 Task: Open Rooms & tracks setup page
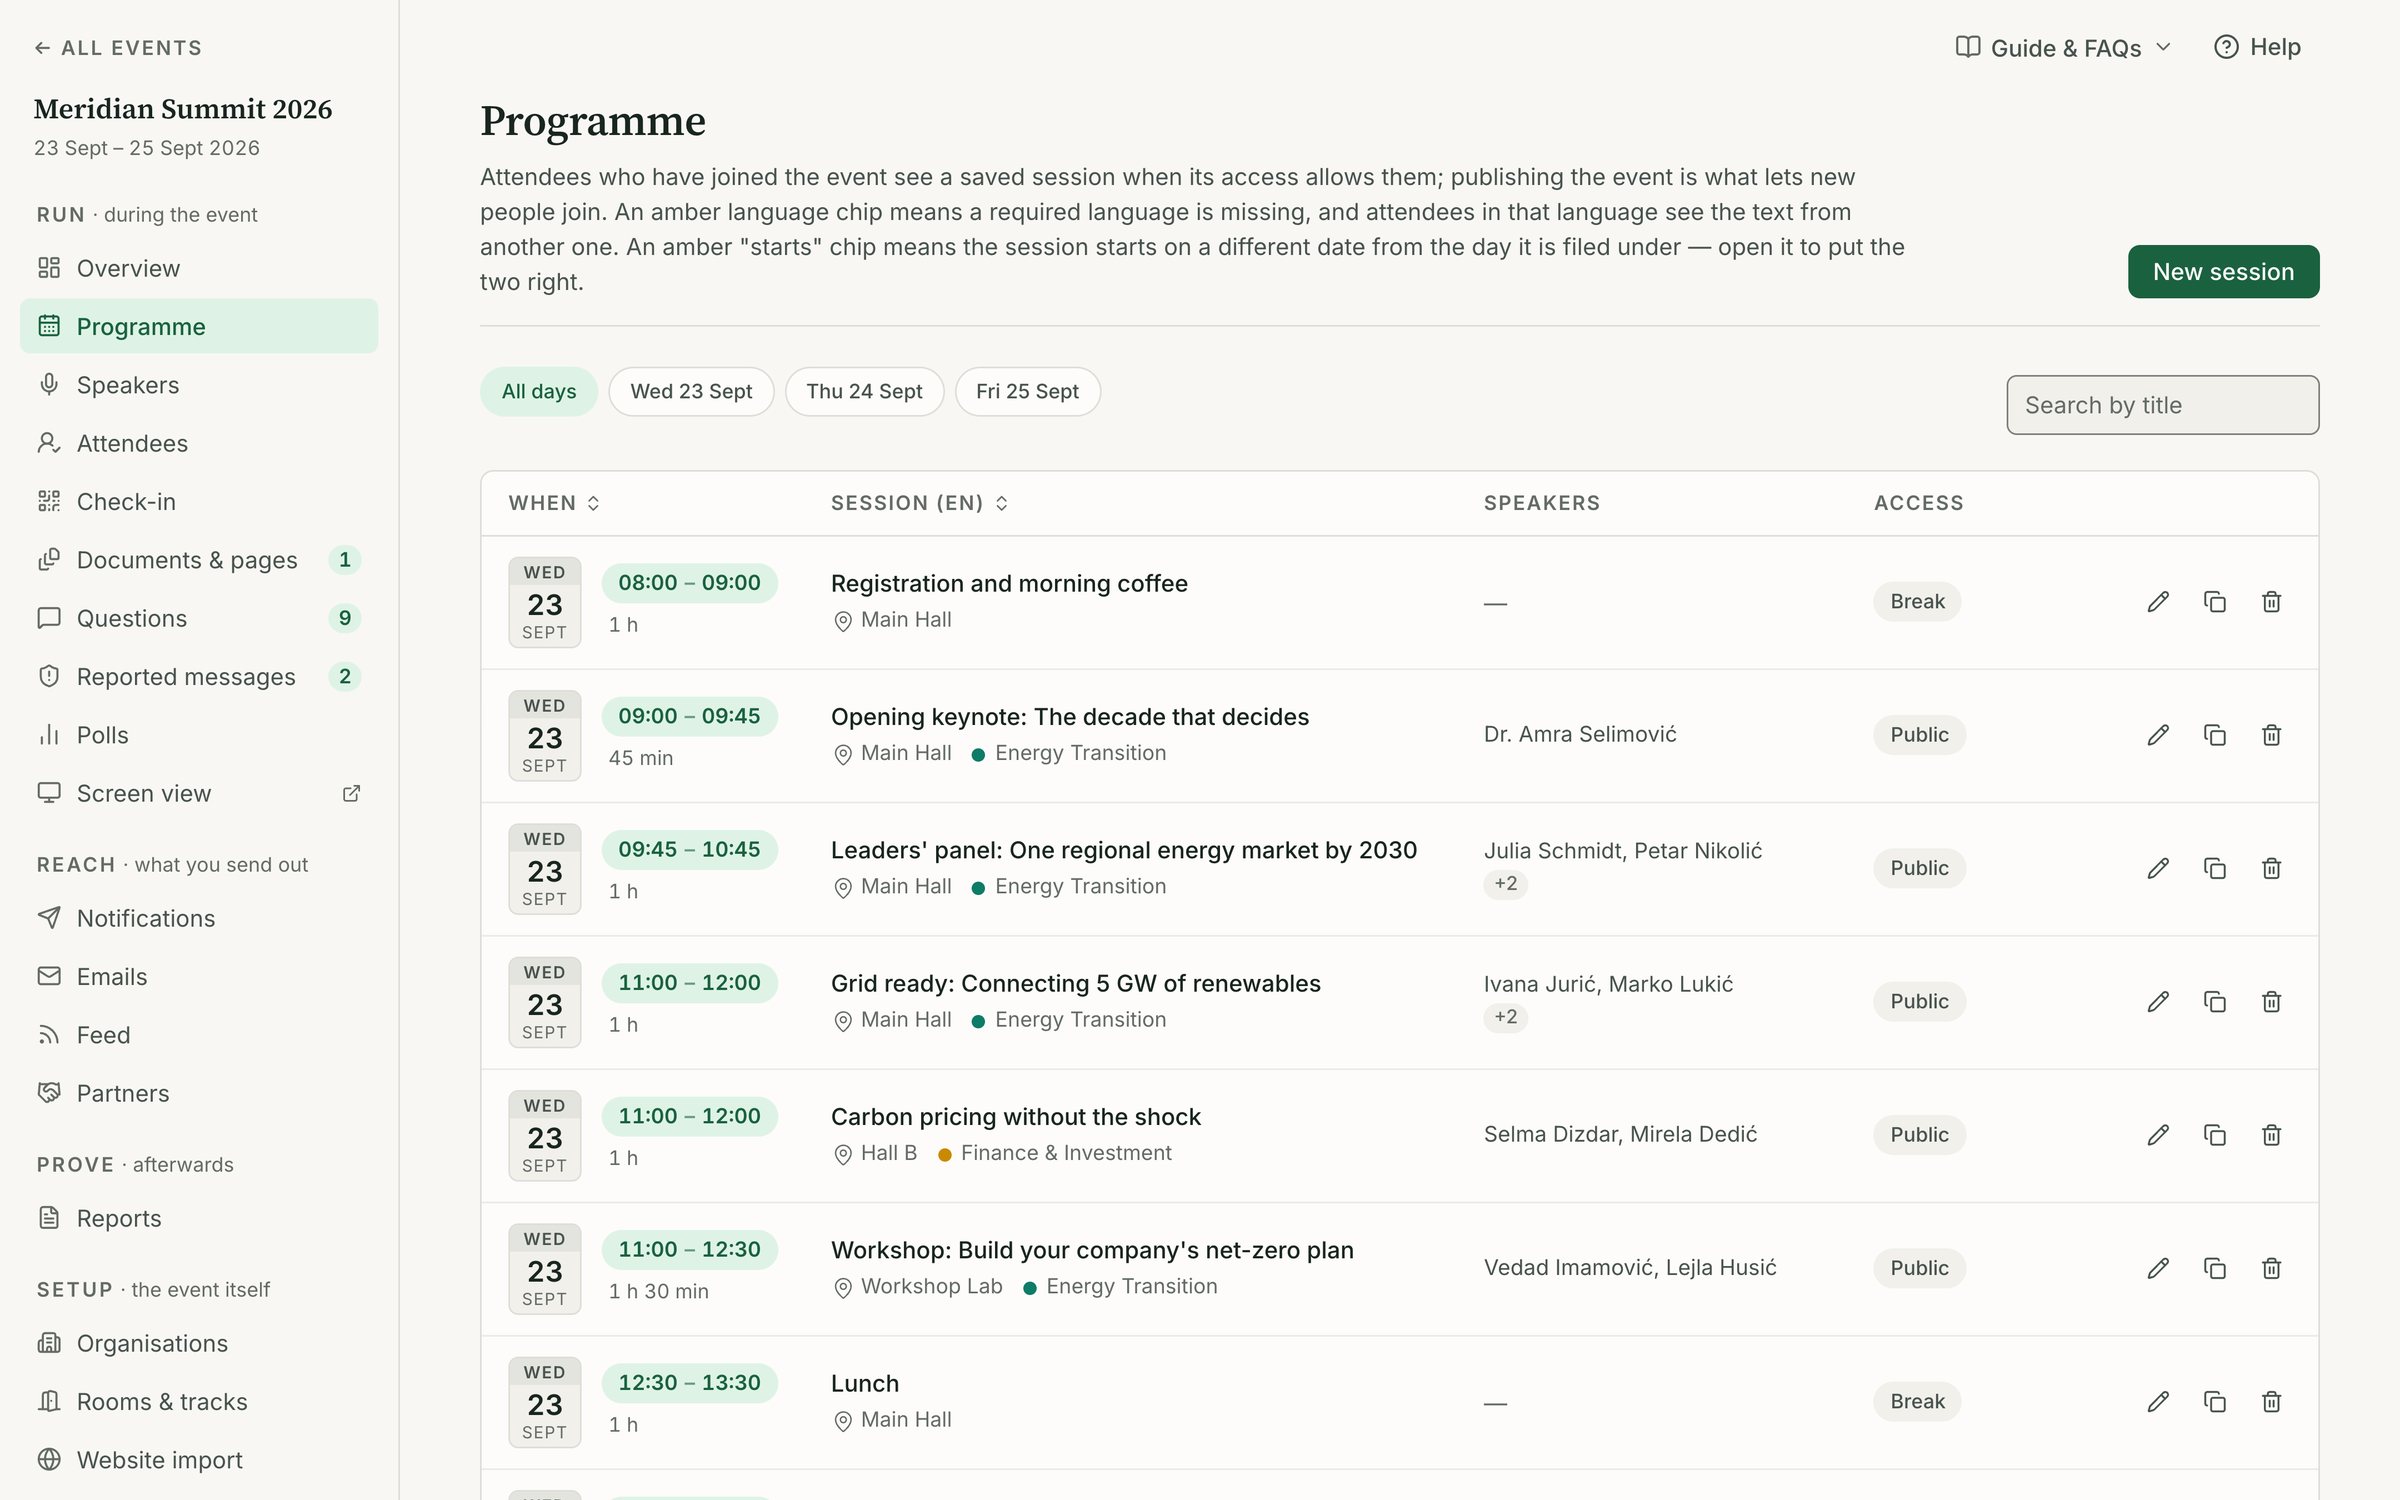(199, 1402)
